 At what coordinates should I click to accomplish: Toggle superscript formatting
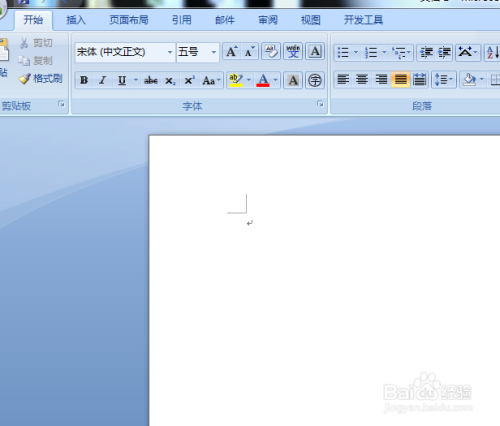189,80
